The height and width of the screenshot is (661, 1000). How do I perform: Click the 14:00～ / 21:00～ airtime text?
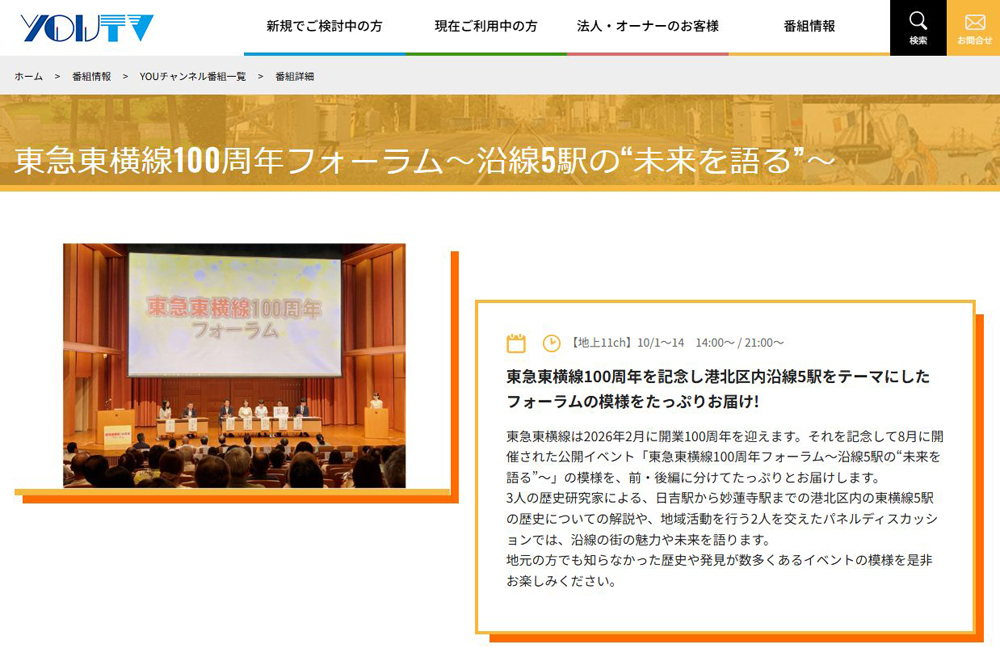click(739, 343)
